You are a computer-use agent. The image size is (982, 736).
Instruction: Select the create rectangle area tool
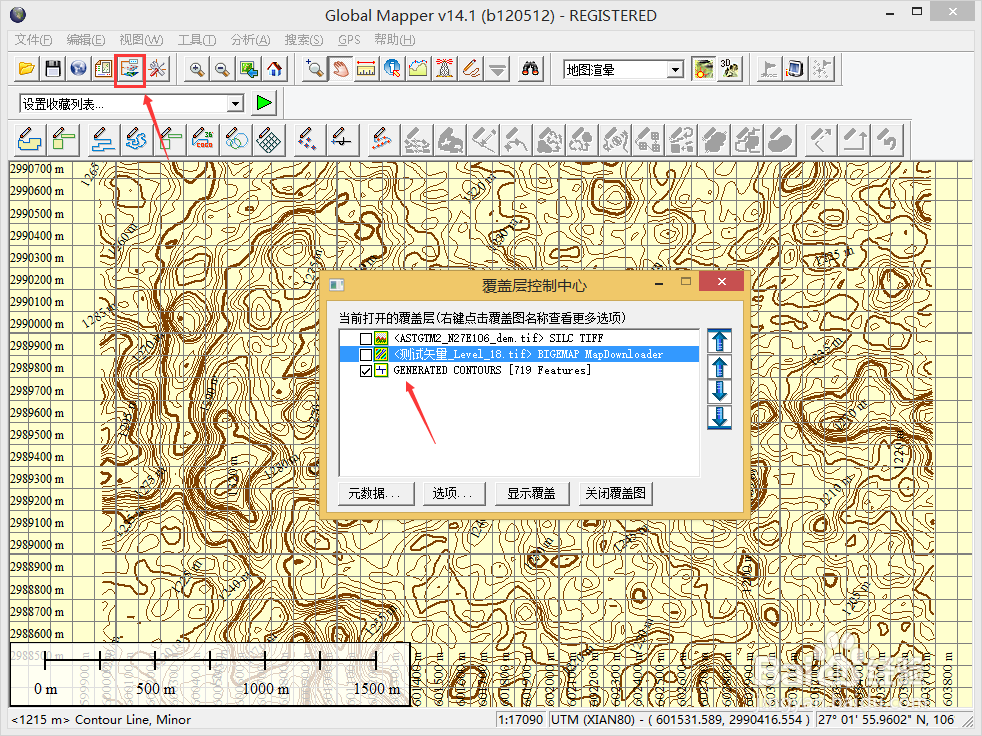pos(64,139)
